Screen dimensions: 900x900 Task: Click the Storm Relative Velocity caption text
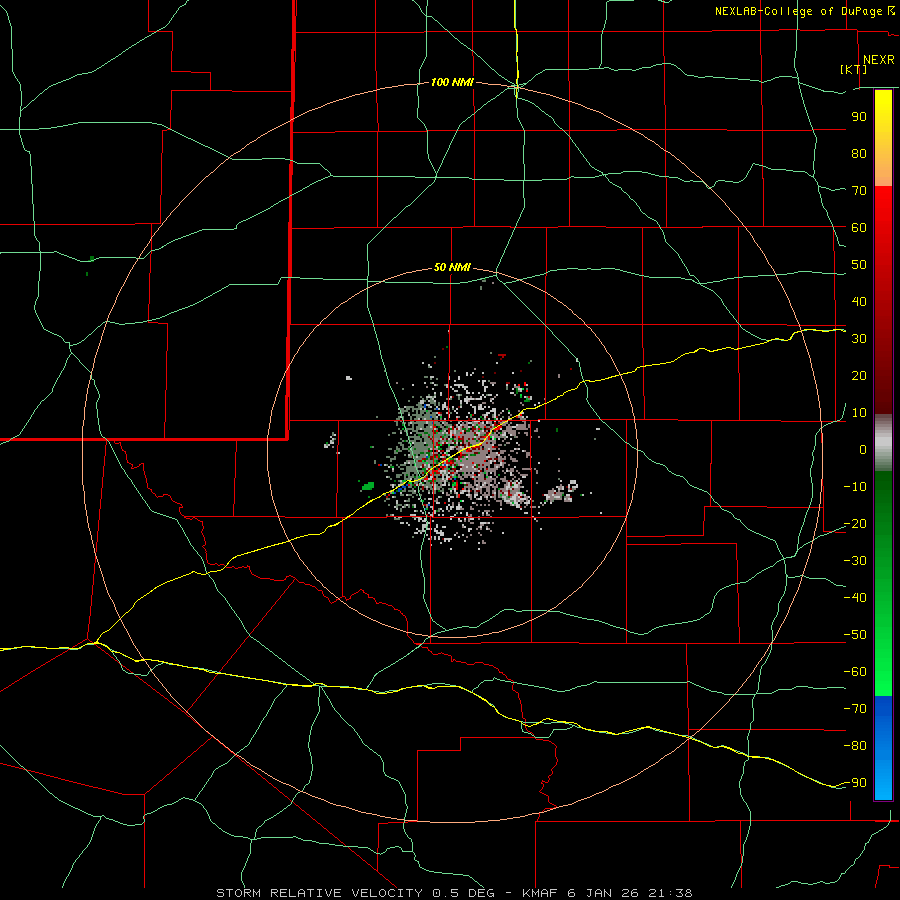[x=454, y=893]
